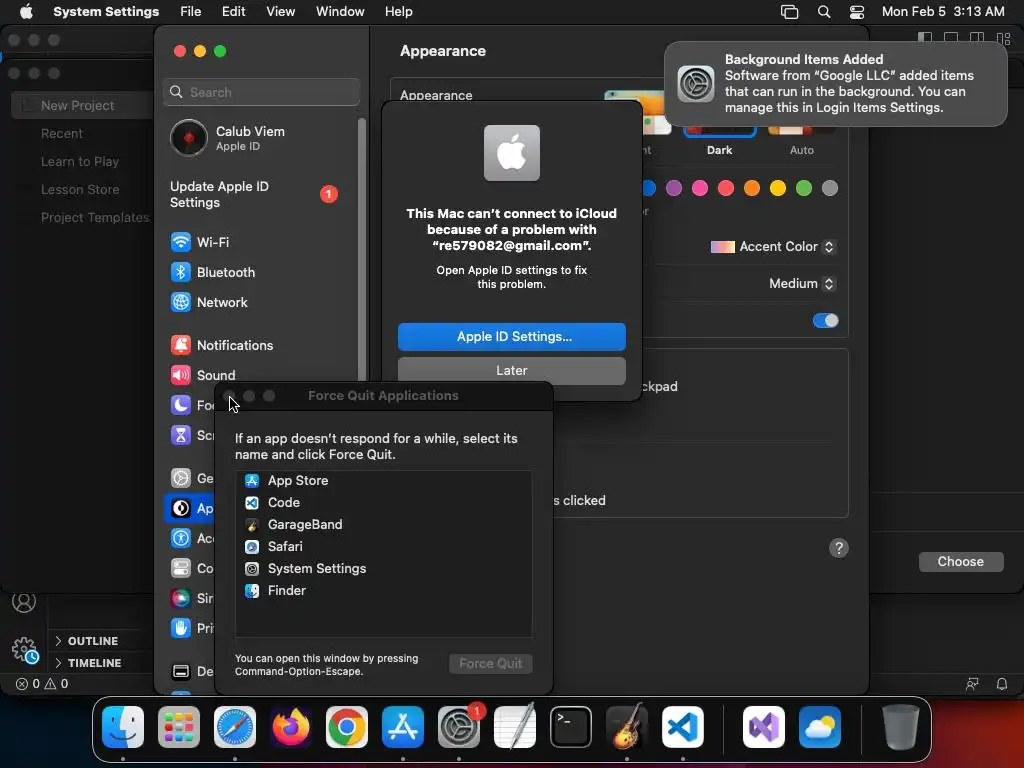Open the File menu

(191, 12)
